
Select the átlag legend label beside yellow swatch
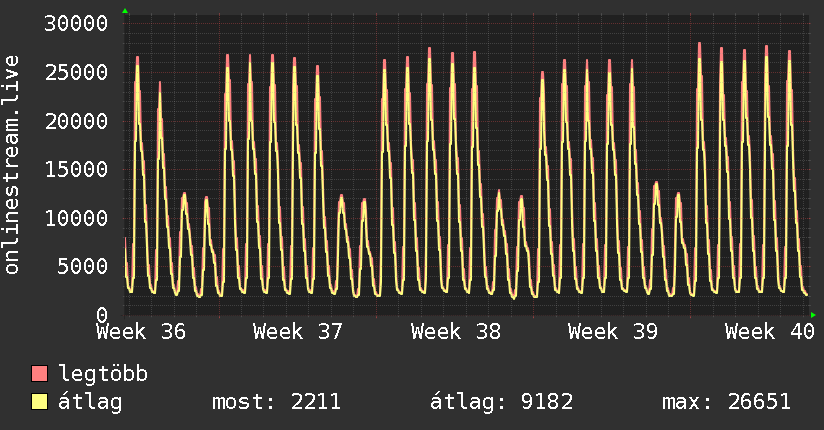click(x=90, y=402)
